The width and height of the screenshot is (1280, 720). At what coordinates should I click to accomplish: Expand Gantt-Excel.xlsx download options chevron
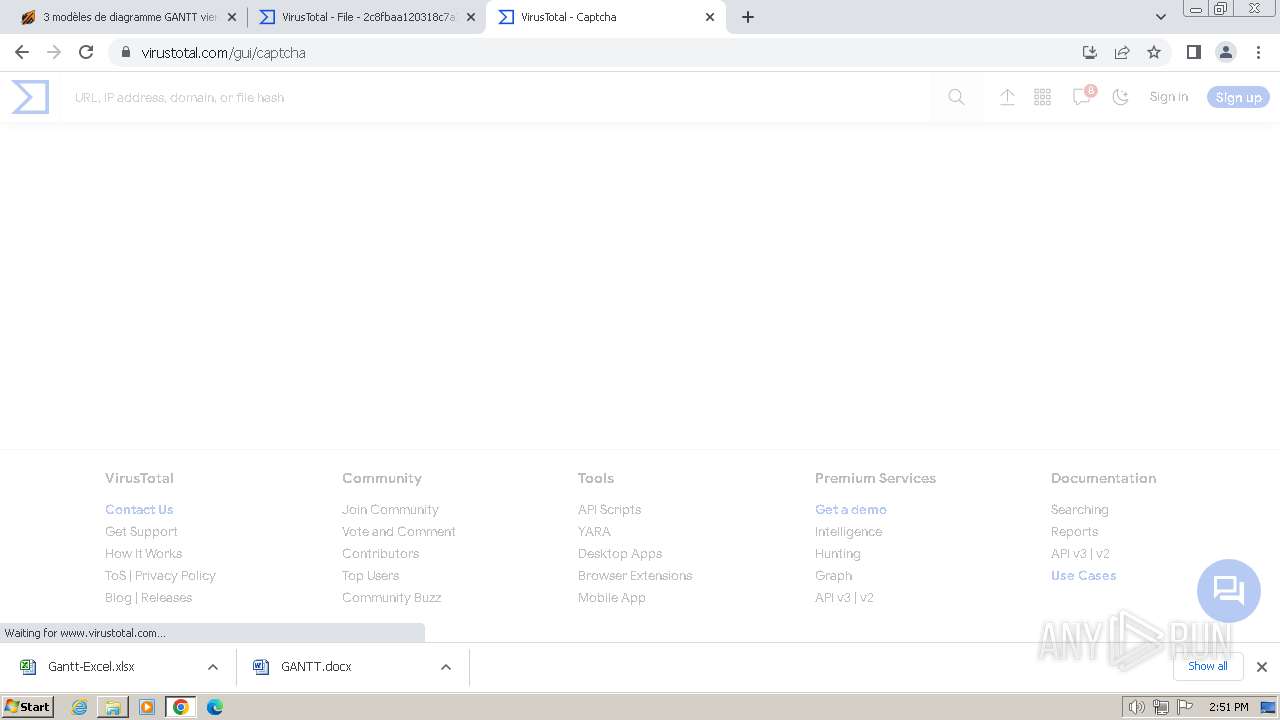coord(212,667)
